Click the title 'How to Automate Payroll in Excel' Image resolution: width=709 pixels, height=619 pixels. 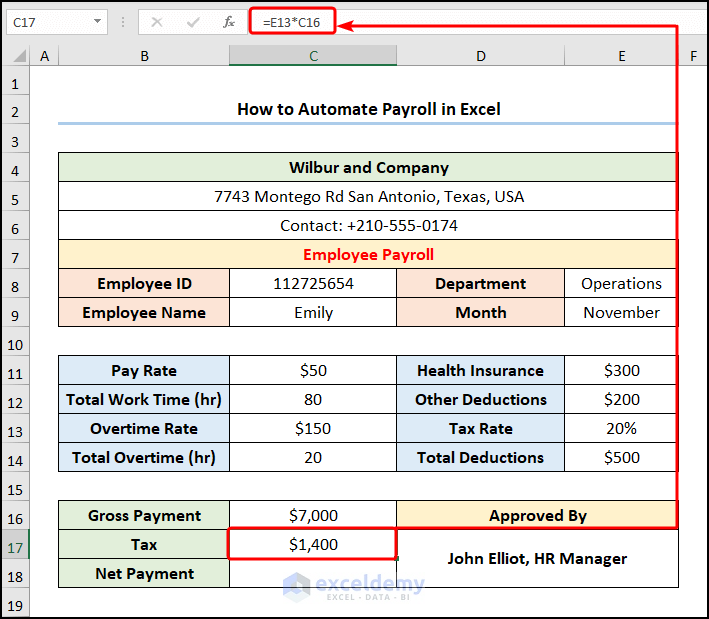[x=369, y=109]
